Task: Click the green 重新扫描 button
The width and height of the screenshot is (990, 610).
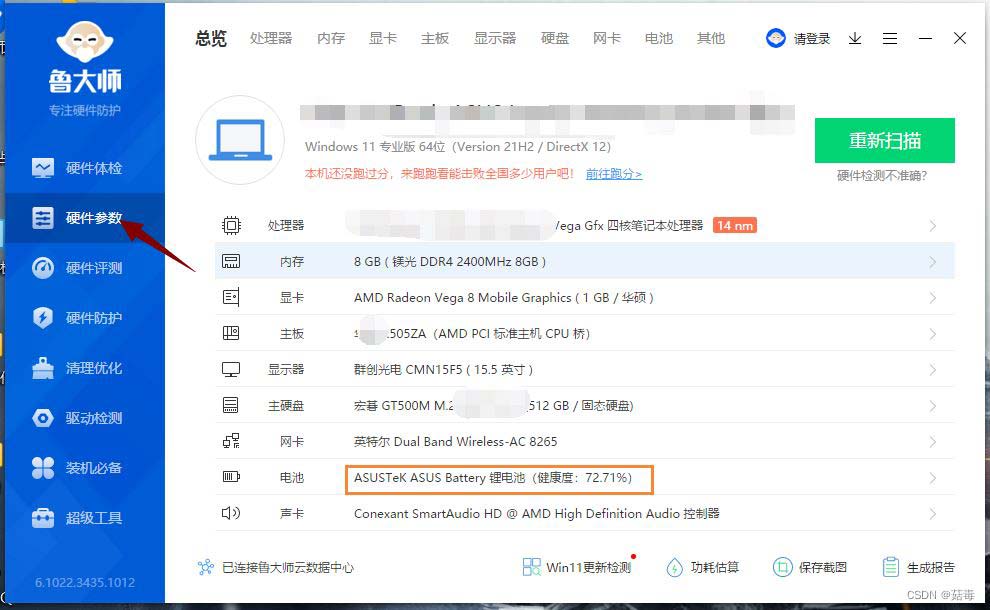Action: (885, 140)
